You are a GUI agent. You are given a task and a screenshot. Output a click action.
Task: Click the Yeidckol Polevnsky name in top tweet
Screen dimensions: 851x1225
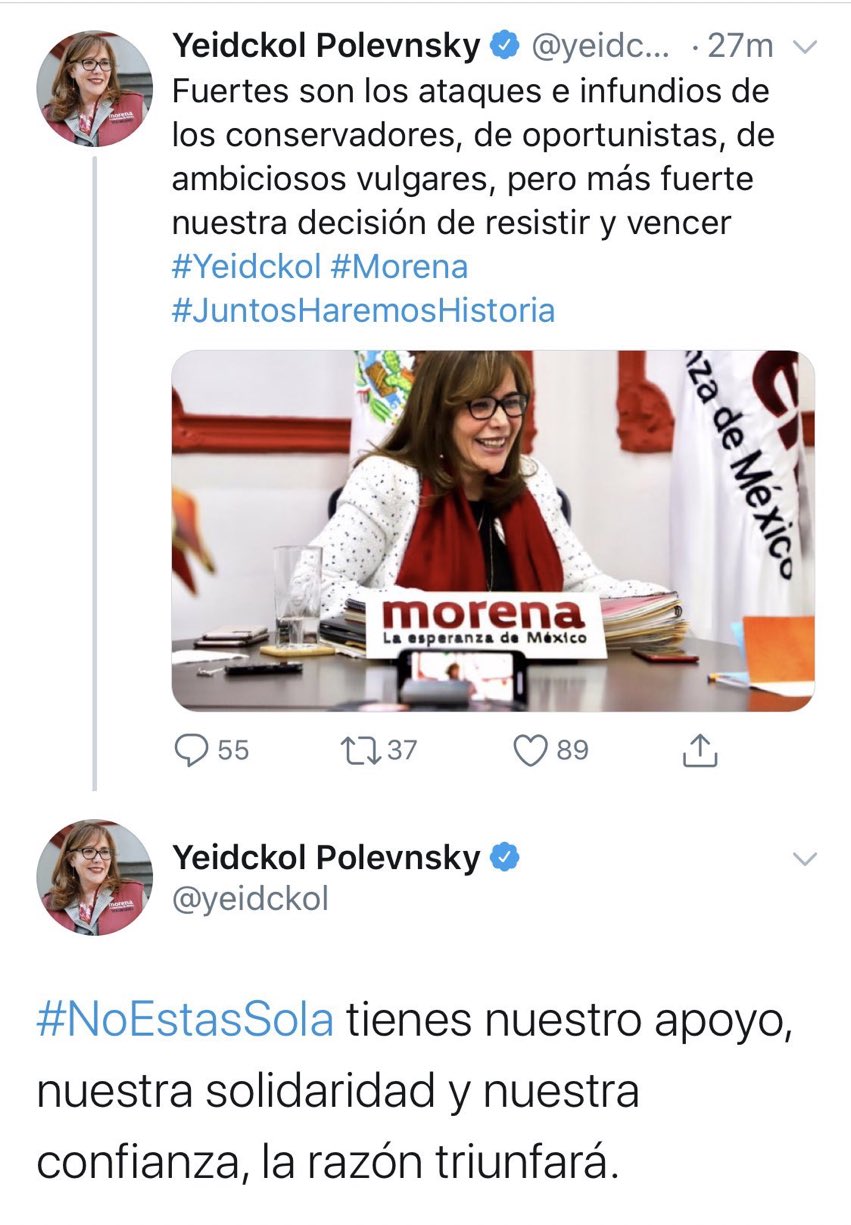327,45
